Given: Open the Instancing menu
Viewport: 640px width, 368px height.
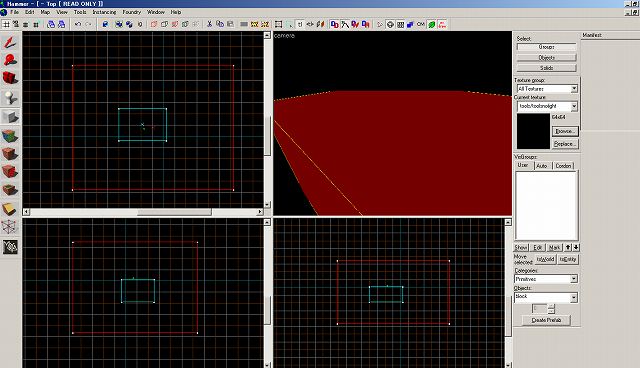Looking at the screenshot, I should (x=104, y=12).
